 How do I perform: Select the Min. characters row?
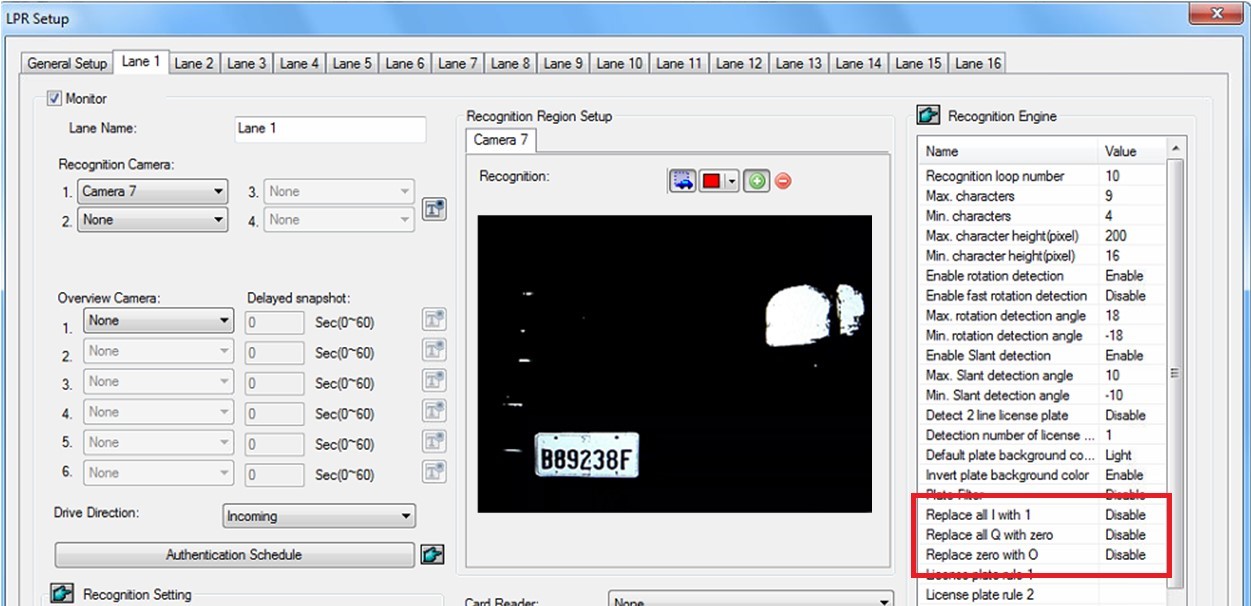tap(1041, 216)
